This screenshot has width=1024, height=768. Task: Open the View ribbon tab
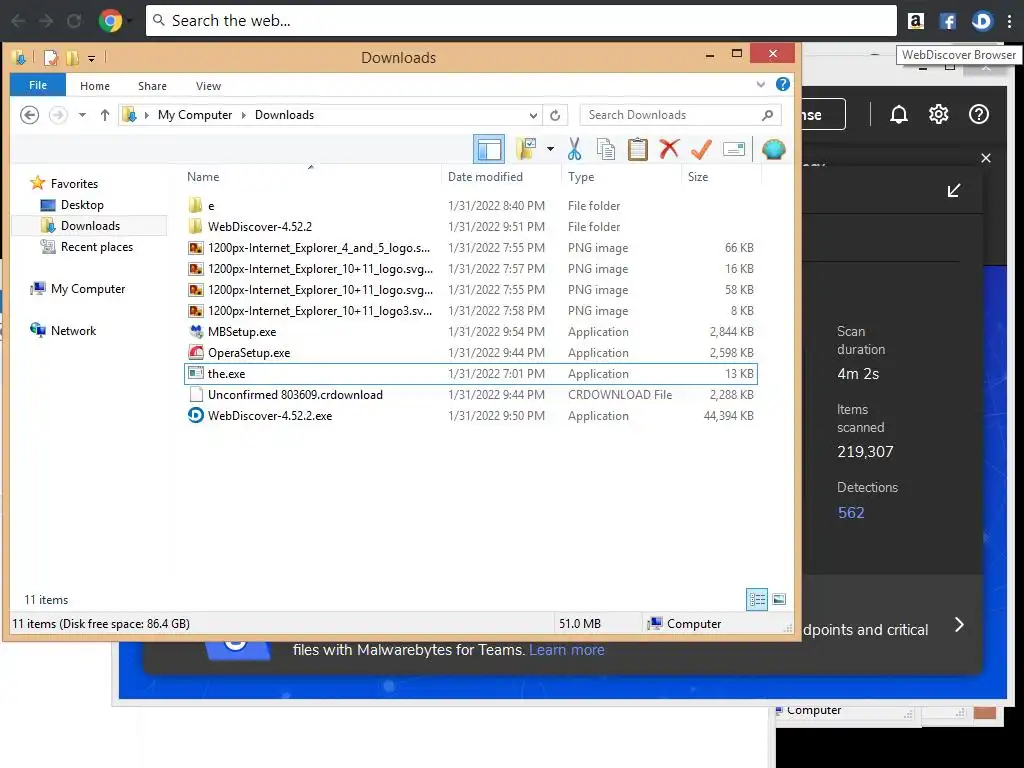pos(208,86)
